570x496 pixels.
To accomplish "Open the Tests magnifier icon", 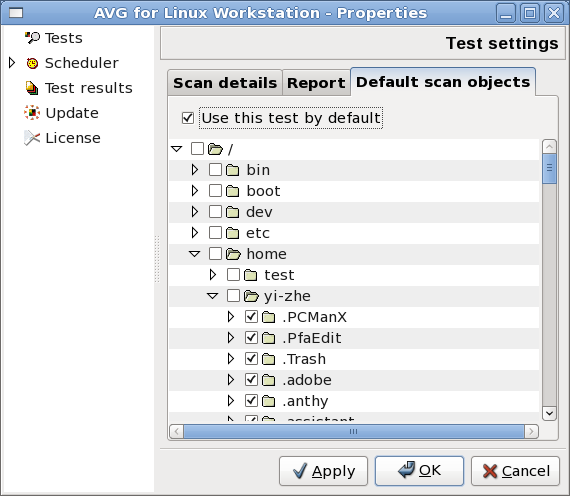I will pyautogui.click(x=32, y=37).
